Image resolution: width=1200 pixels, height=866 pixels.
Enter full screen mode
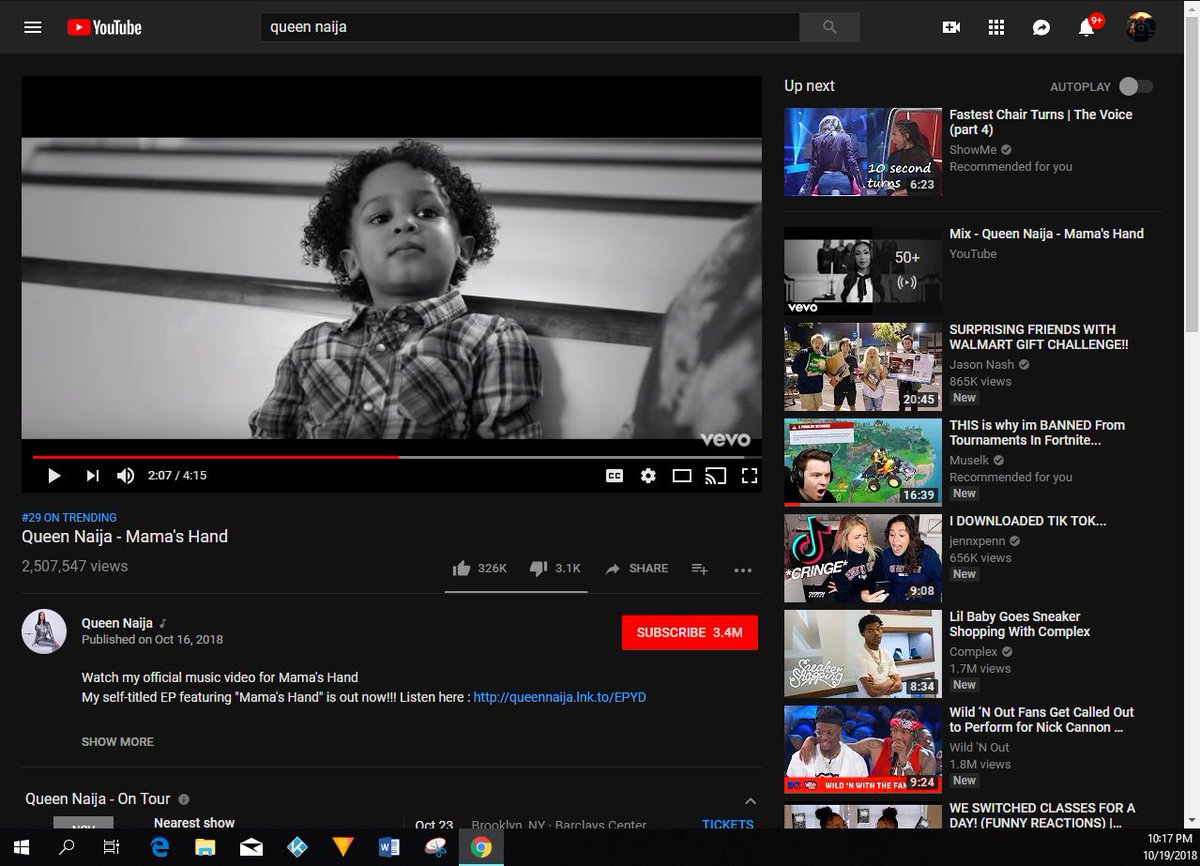coord(748,476)
